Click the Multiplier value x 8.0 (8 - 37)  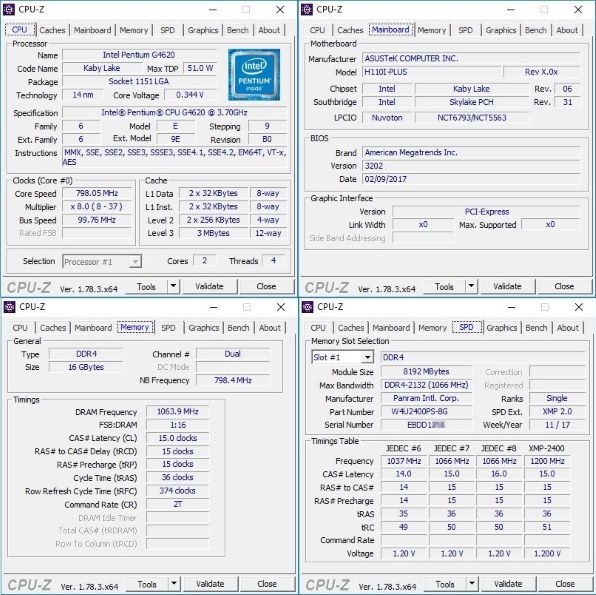coord(97,206)
